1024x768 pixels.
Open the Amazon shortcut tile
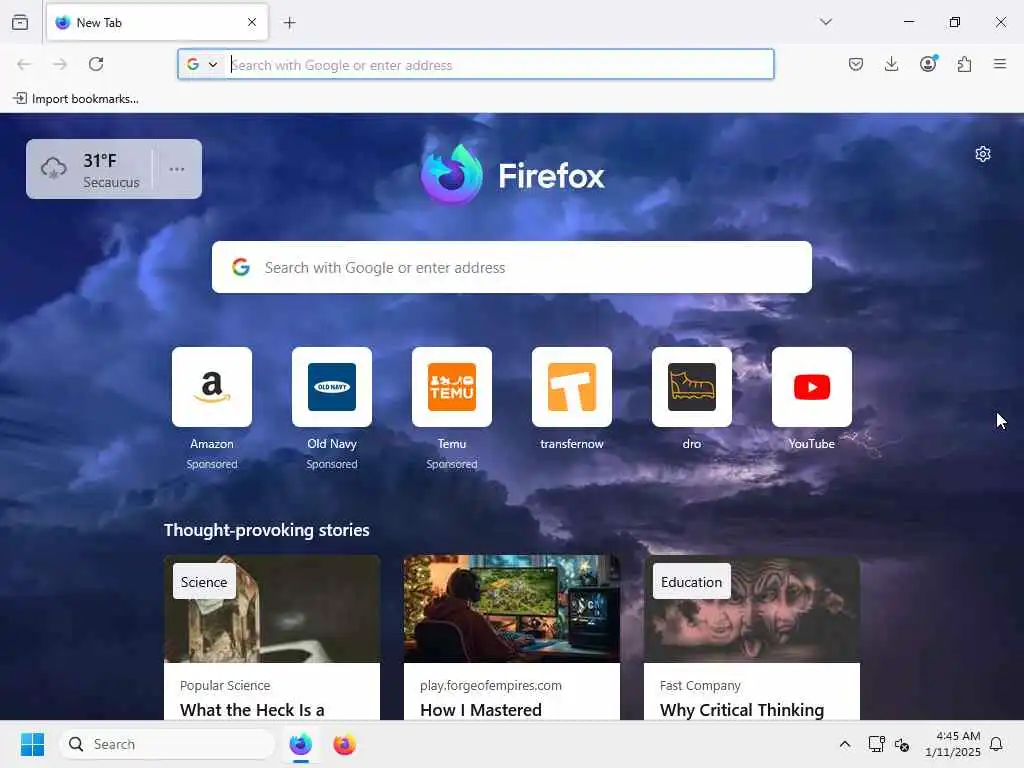pyautogui.click(x=212, y=387)
